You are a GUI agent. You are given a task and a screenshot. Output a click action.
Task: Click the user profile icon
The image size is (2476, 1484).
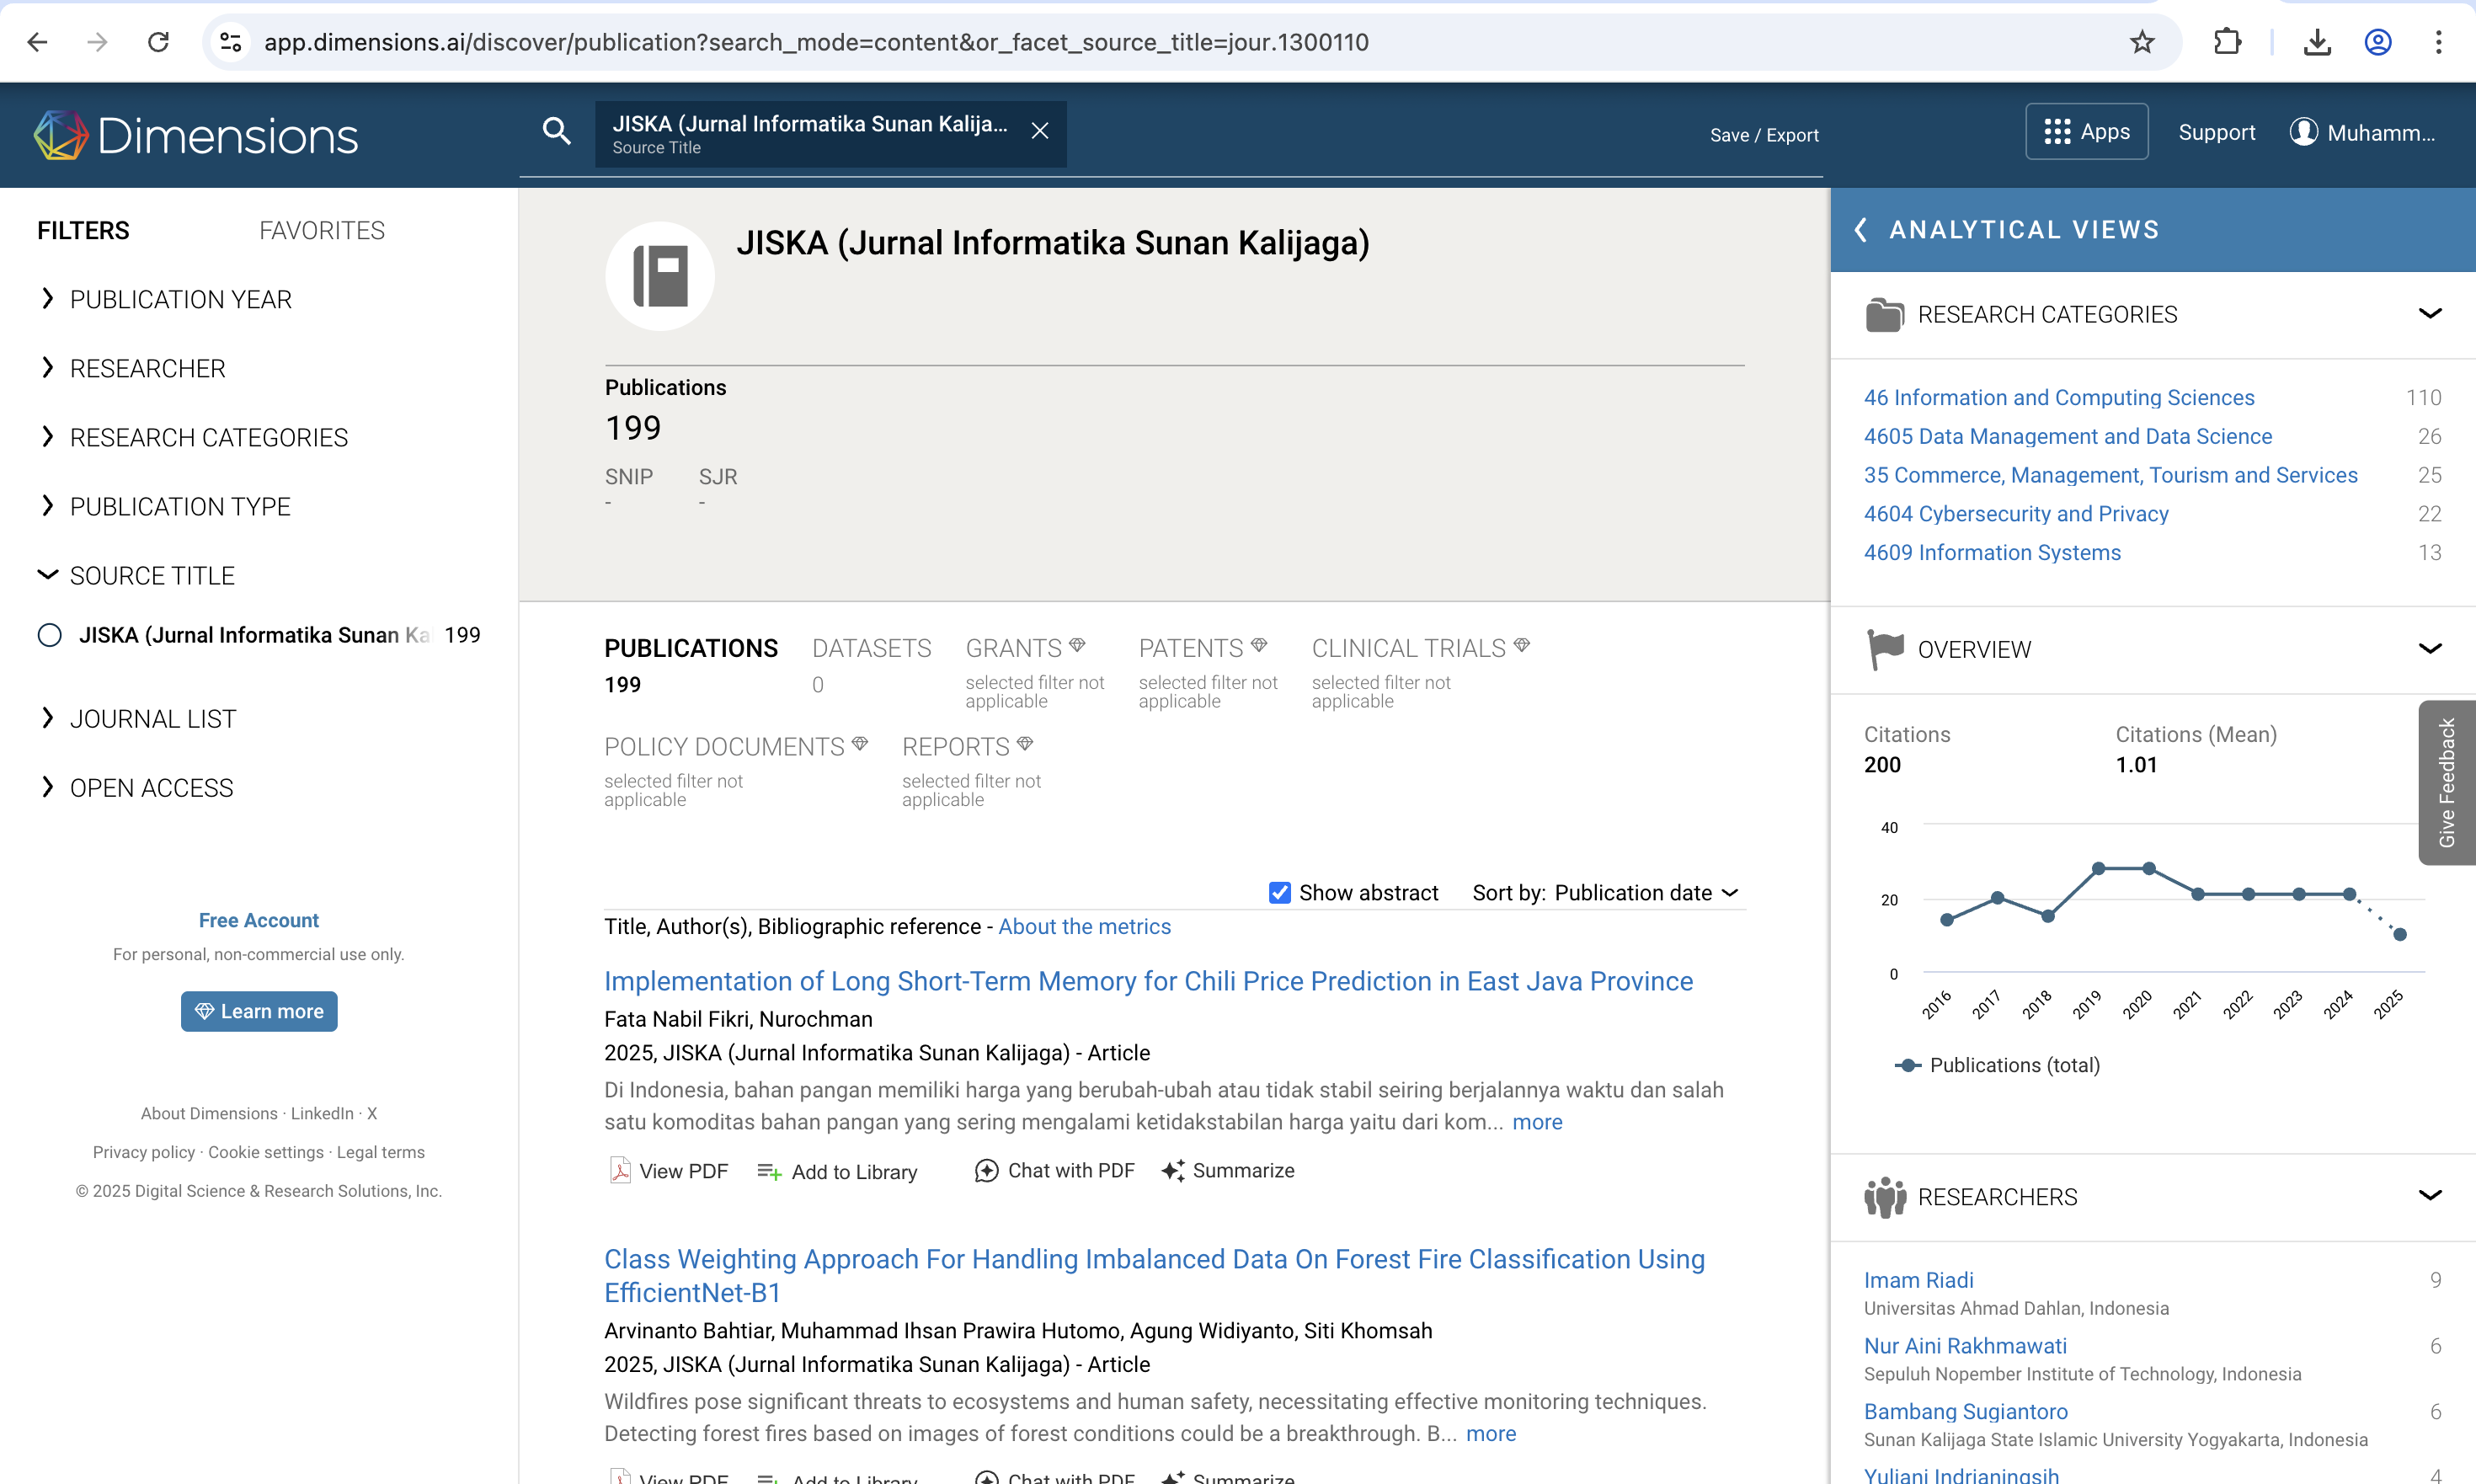(2303, 132)
